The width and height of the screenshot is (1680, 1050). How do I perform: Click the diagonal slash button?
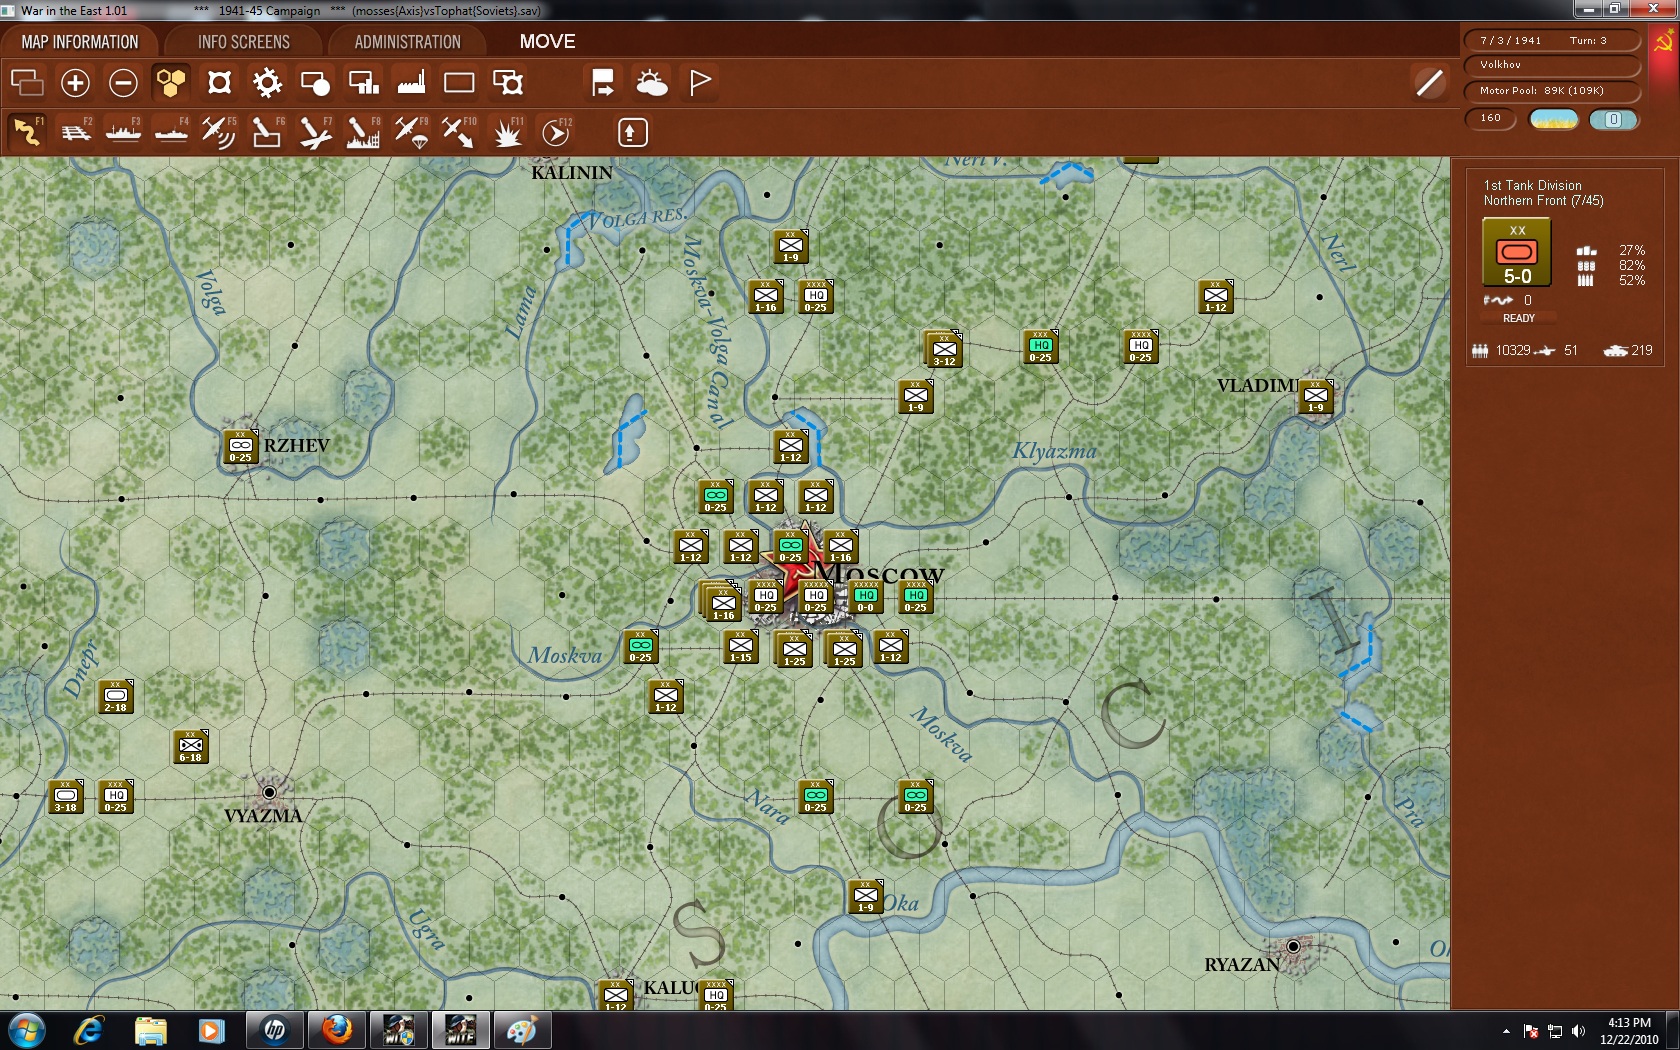pyautogui.click(x=1430, y=82)
